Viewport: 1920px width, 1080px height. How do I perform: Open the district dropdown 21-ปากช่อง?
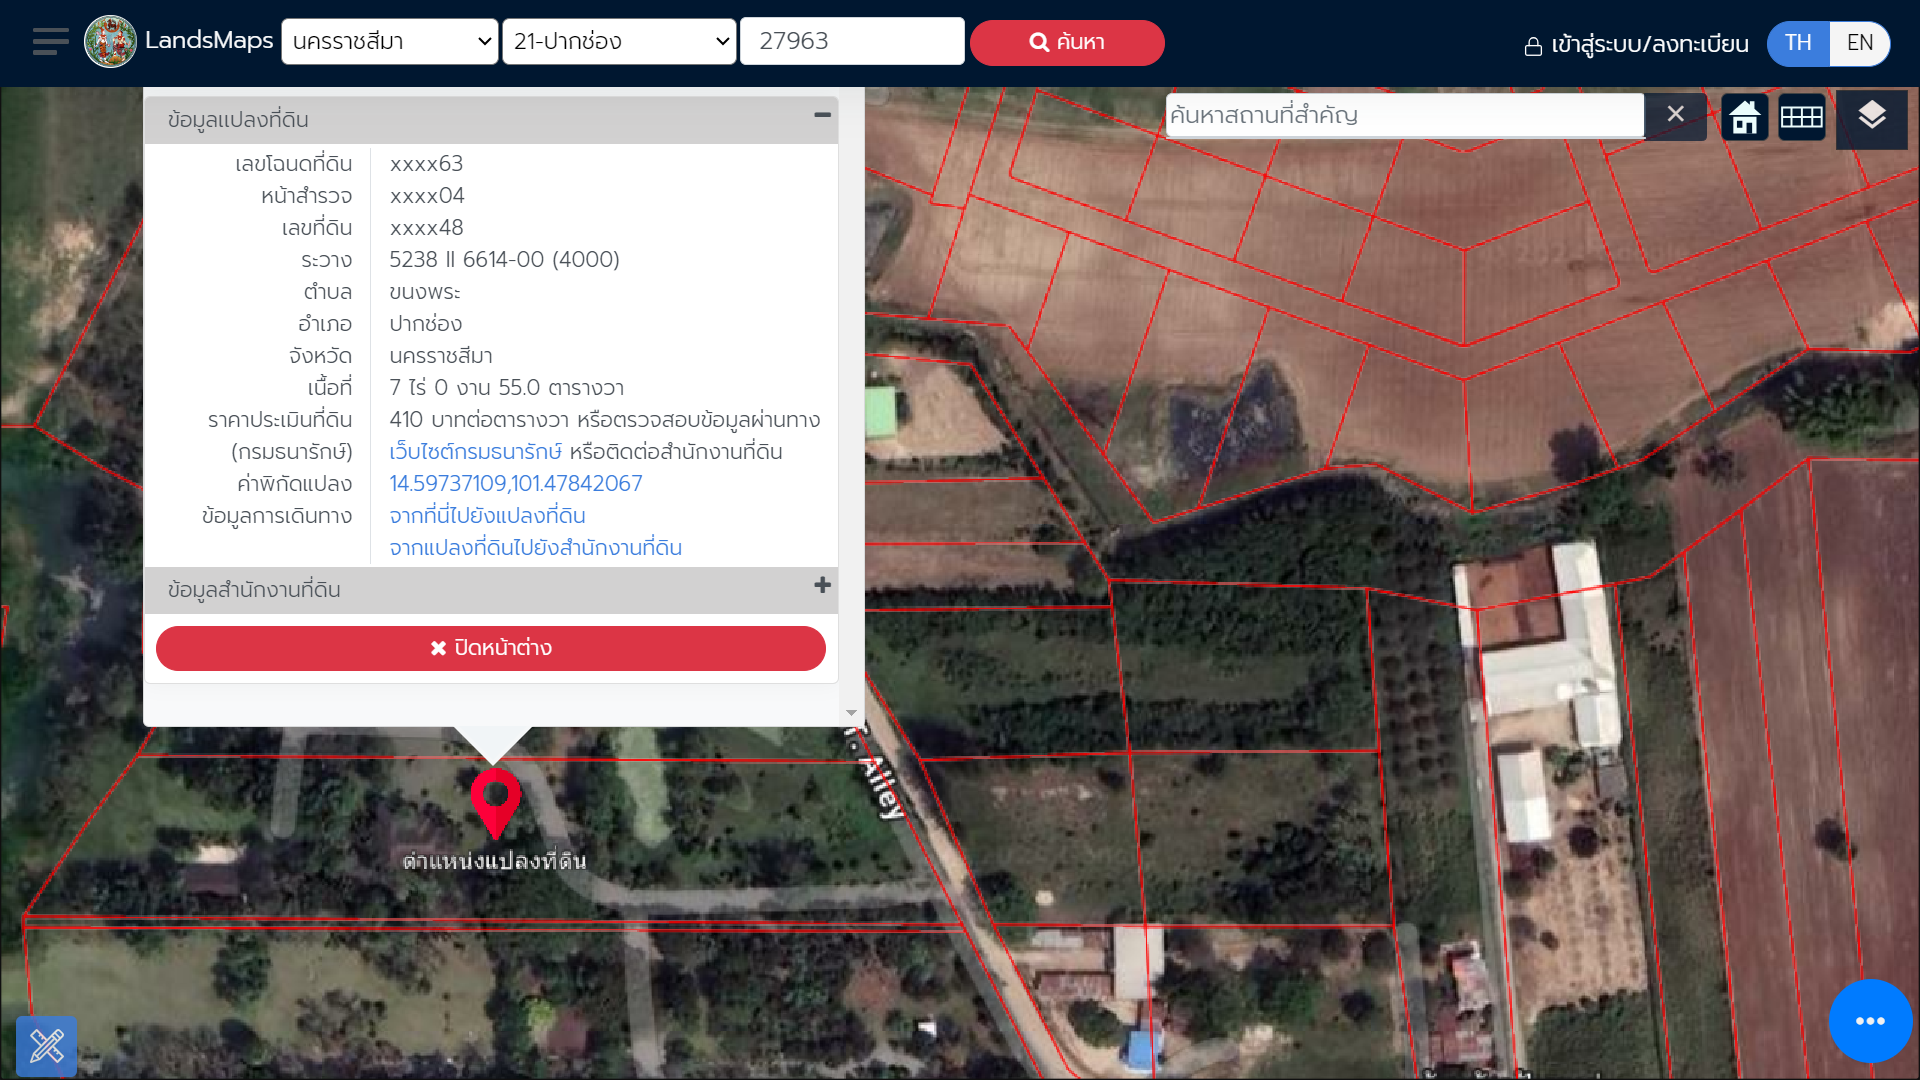pos(619,42)
